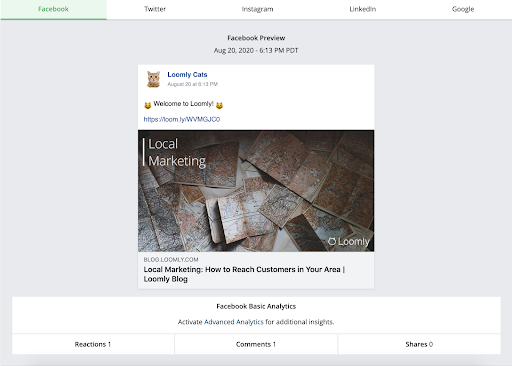Click the Comments 1 stat
The width and height of the screenshot is (512, 366).
tap(256, 344)
